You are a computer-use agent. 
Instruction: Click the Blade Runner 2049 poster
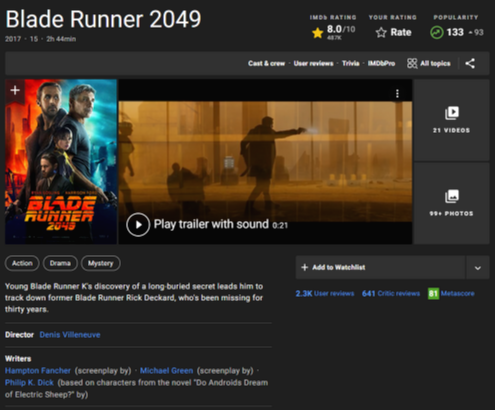tap(61, 162)
